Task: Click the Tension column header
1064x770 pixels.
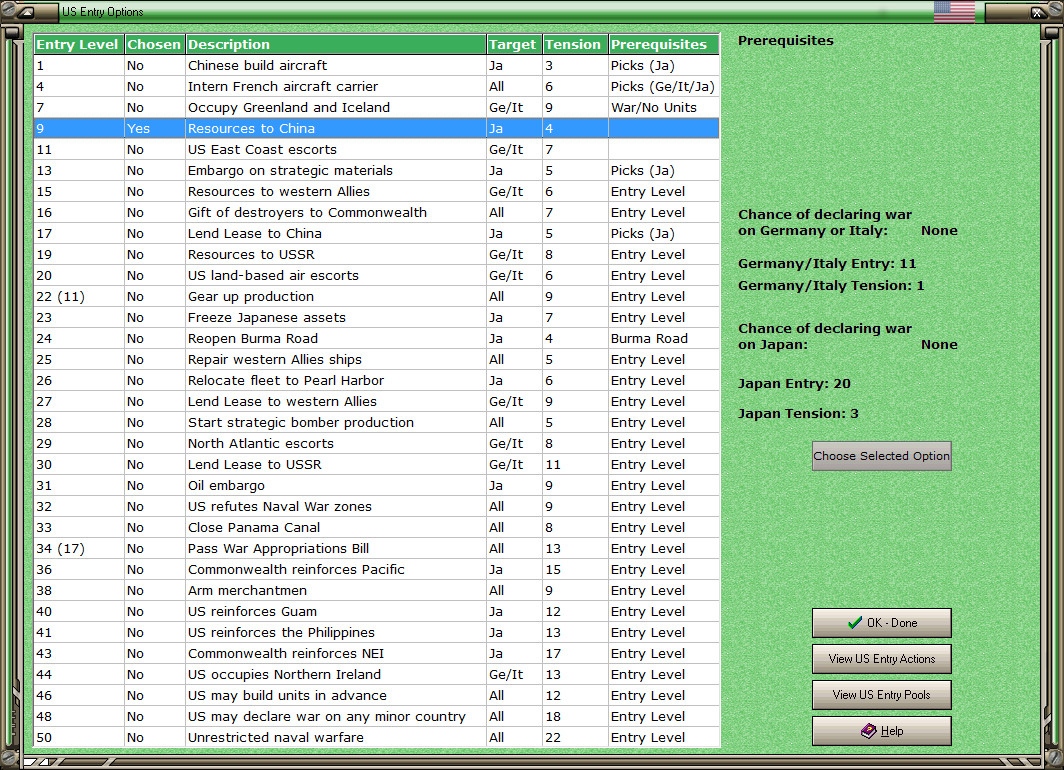Action: pyautogui.click(x=575, y=44)
